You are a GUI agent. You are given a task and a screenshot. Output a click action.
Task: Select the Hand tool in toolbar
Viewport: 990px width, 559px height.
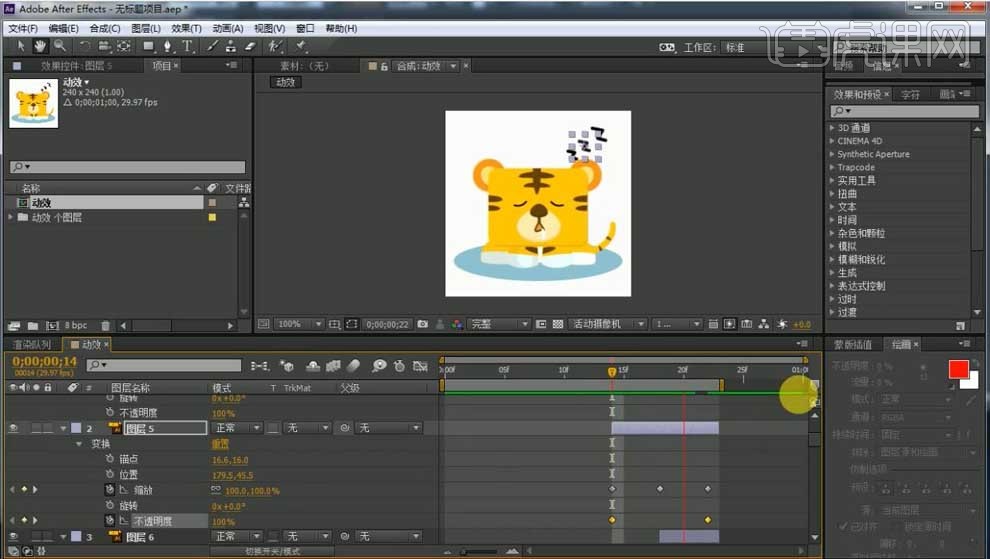[41, 46]
